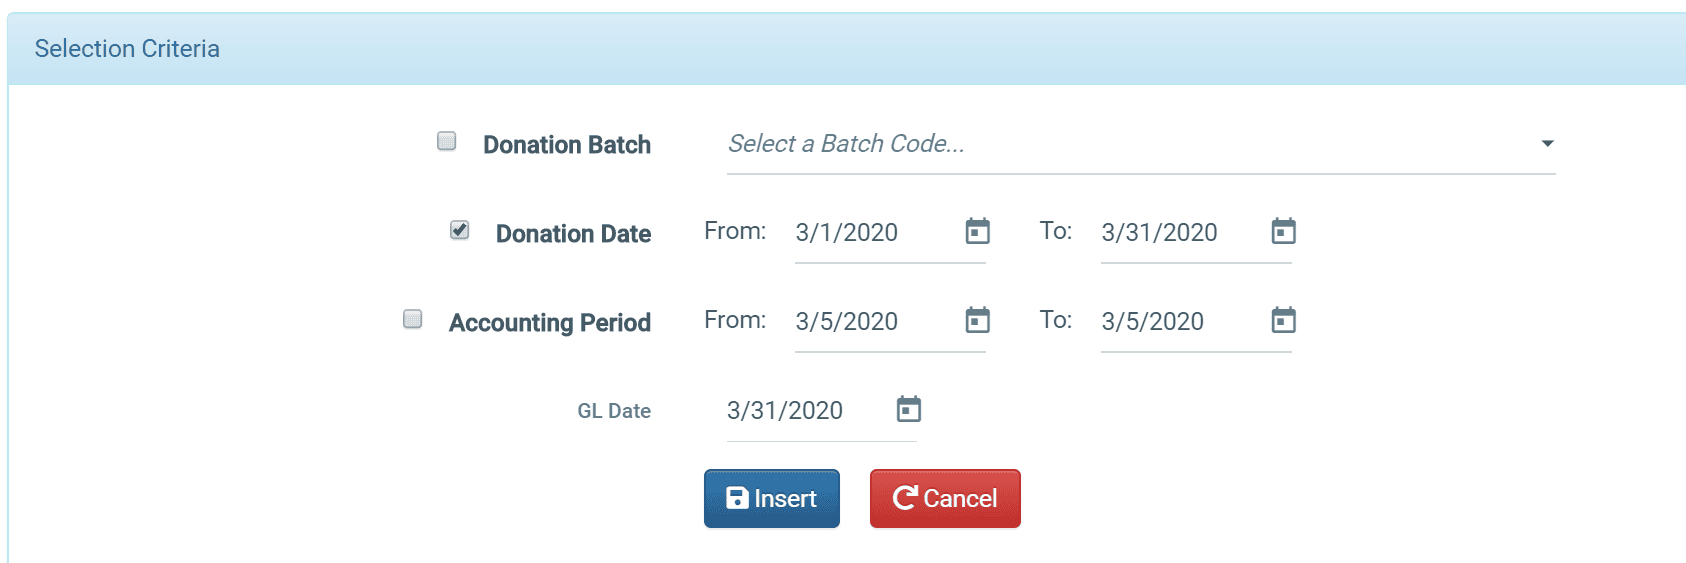This screenshot has width=1686, height=563.
Task: Open the GL Date calendar picker
Action: pyautogui.click(x=908, y=409)
